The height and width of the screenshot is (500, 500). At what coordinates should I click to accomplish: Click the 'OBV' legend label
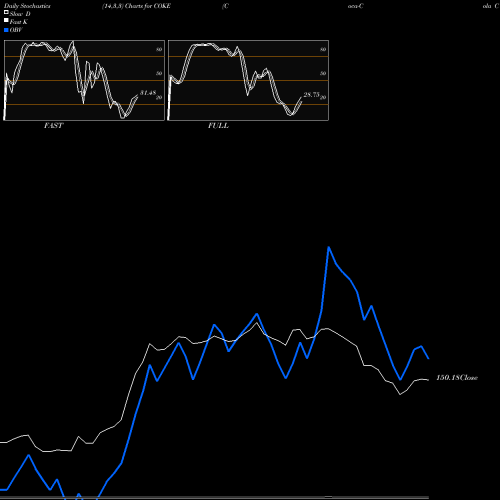16,30
